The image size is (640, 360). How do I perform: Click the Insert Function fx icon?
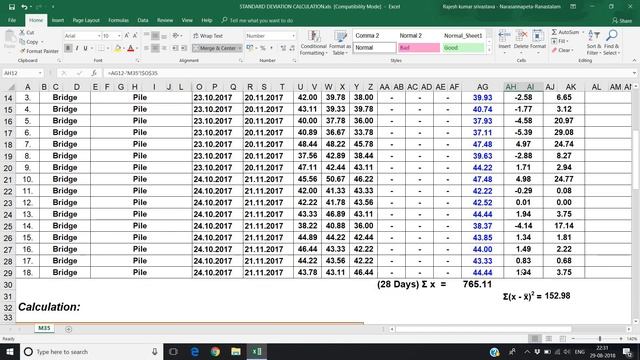coord(94,73)
